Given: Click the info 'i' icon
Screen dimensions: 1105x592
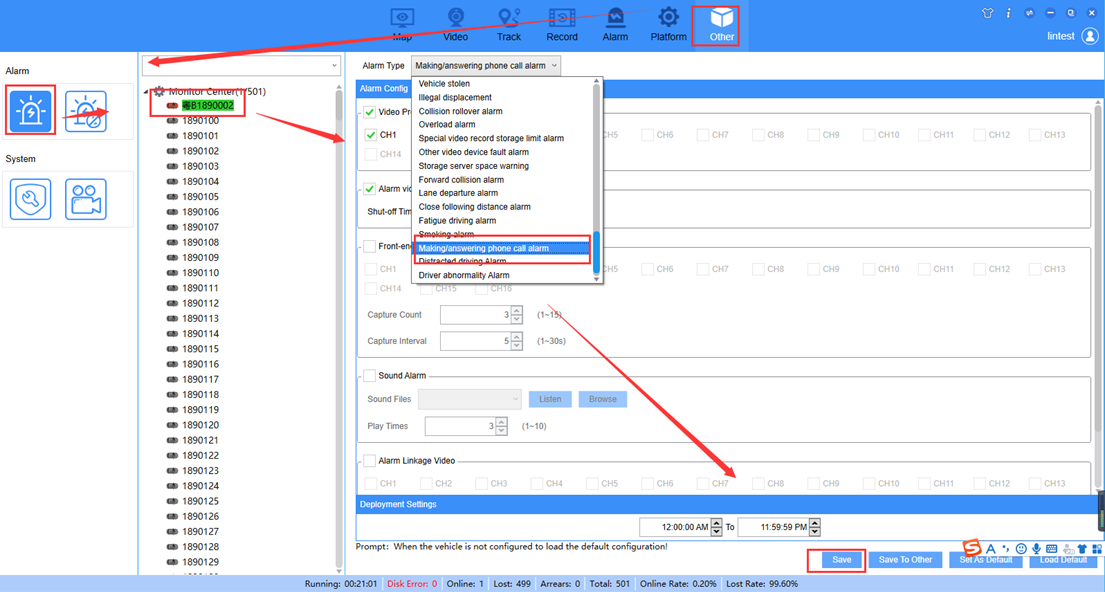Looking at the screenshot, I should coord(1008,13).
